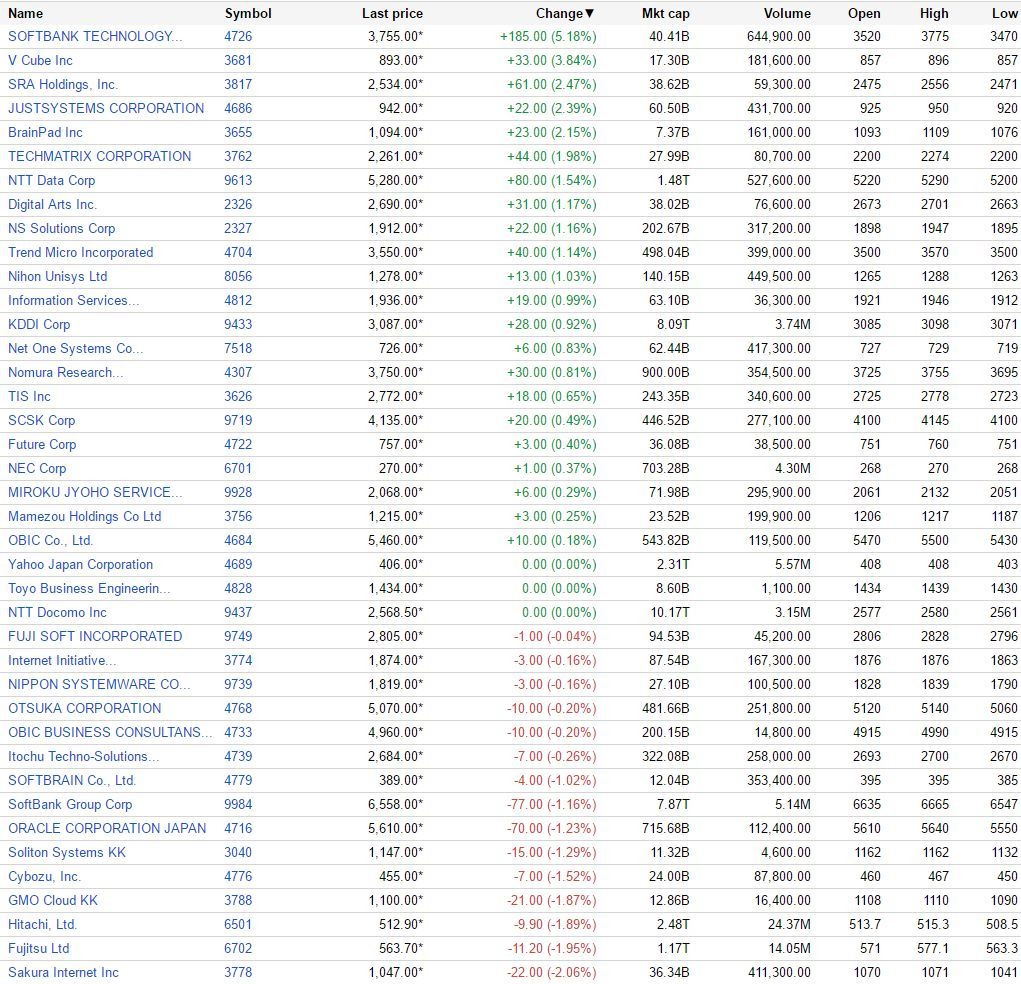Open the TIS Inc link
Viewport: 1021px width, 984px height.
[29, 397]
